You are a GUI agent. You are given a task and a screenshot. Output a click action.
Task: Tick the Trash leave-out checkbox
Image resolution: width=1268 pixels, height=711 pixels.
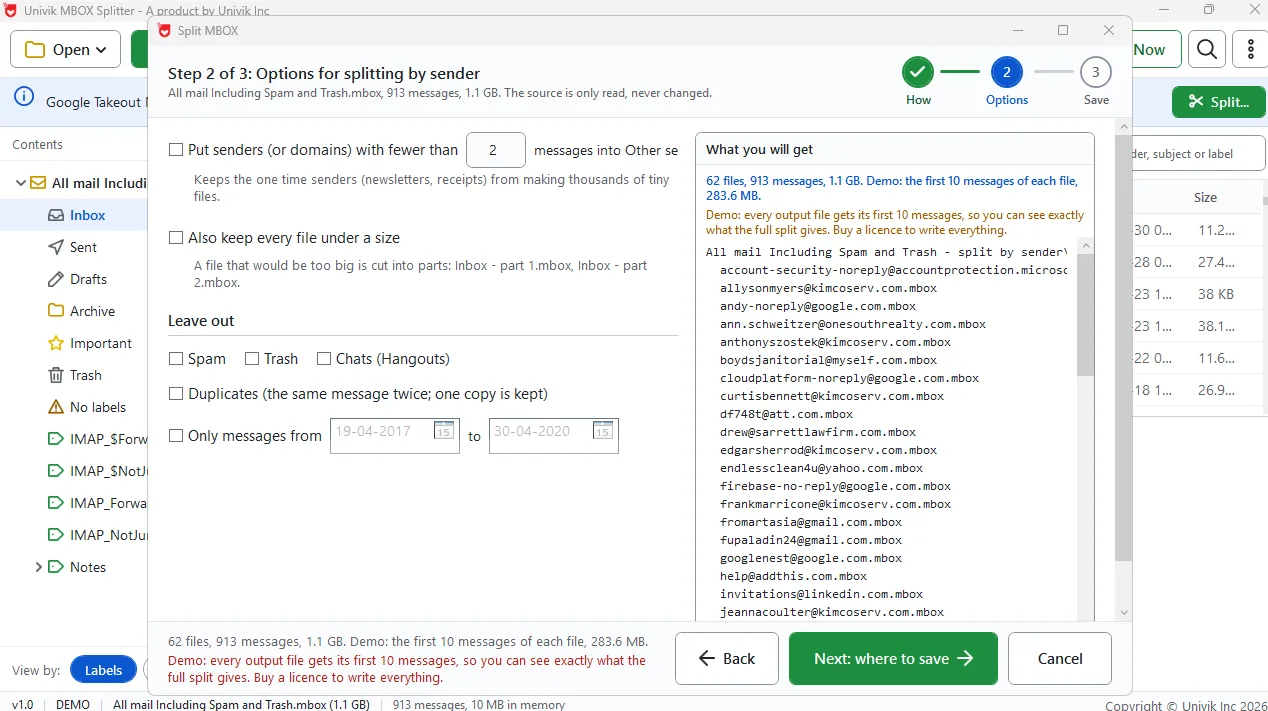[252, 359]
